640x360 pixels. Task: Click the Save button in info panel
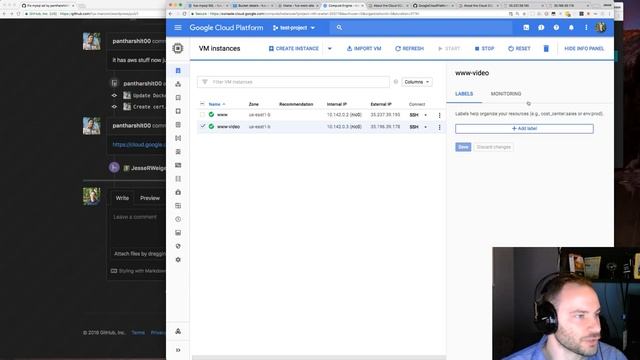point(463,147)
